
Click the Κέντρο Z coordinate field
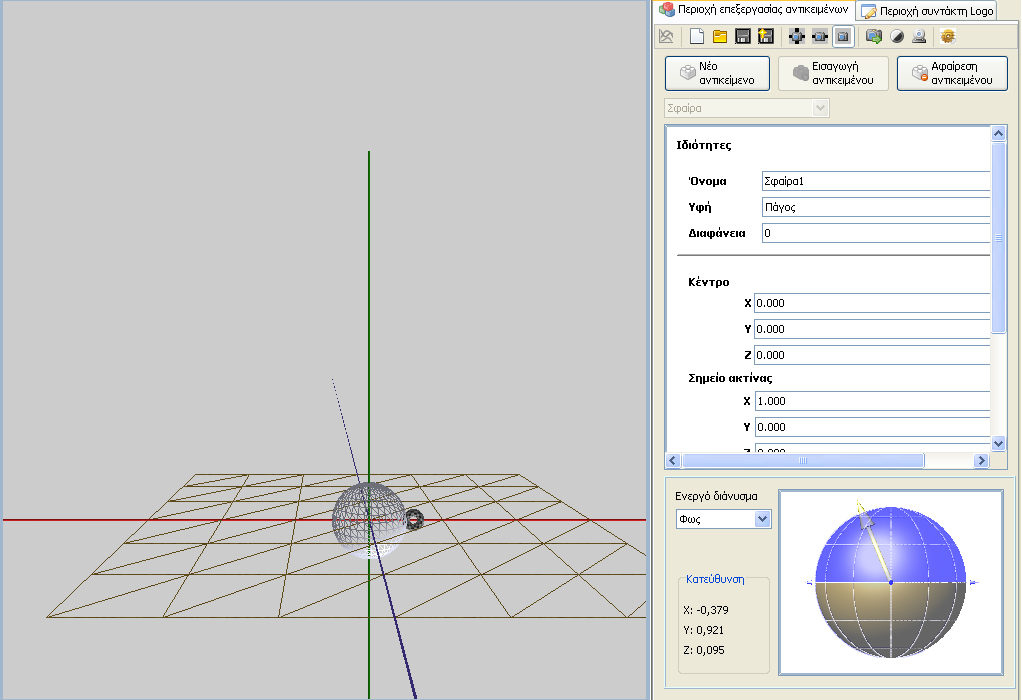coord(872,355)
